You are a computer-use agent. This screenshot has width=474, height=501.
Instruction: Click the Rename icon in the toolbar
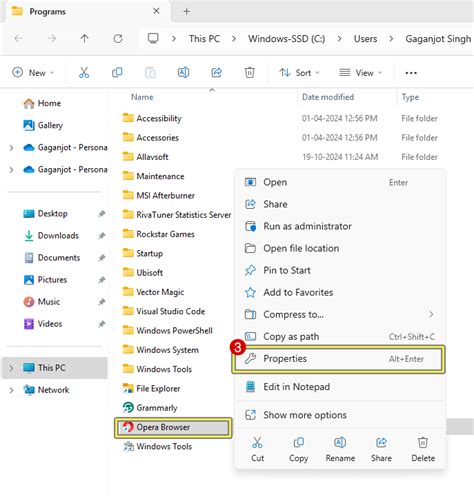(x=183, y=72)
